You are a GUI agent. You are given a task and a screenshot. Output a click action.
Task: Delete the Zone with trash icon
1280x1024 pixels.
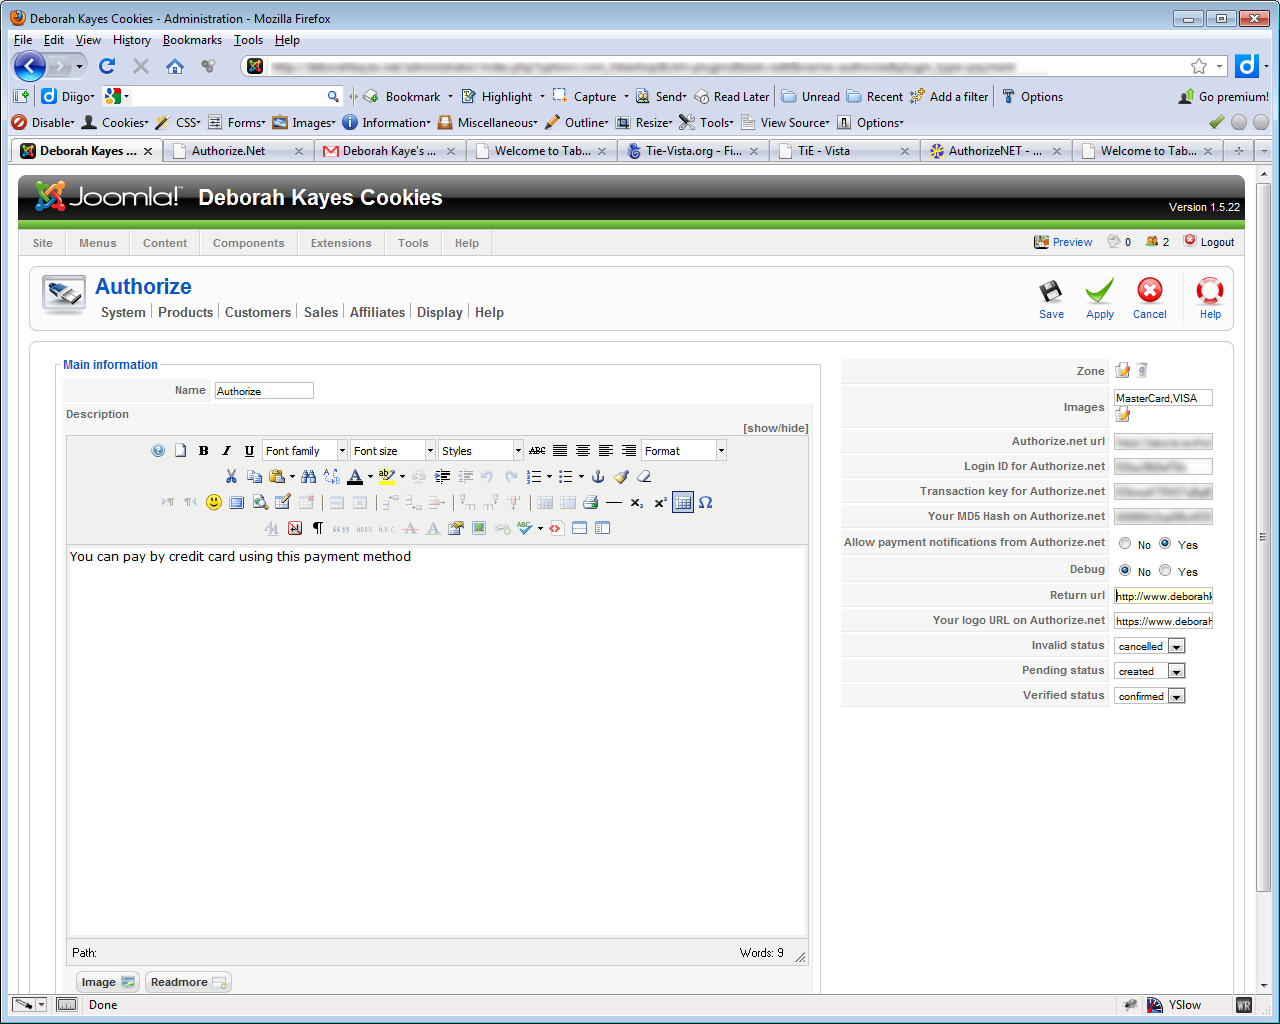1142,371
